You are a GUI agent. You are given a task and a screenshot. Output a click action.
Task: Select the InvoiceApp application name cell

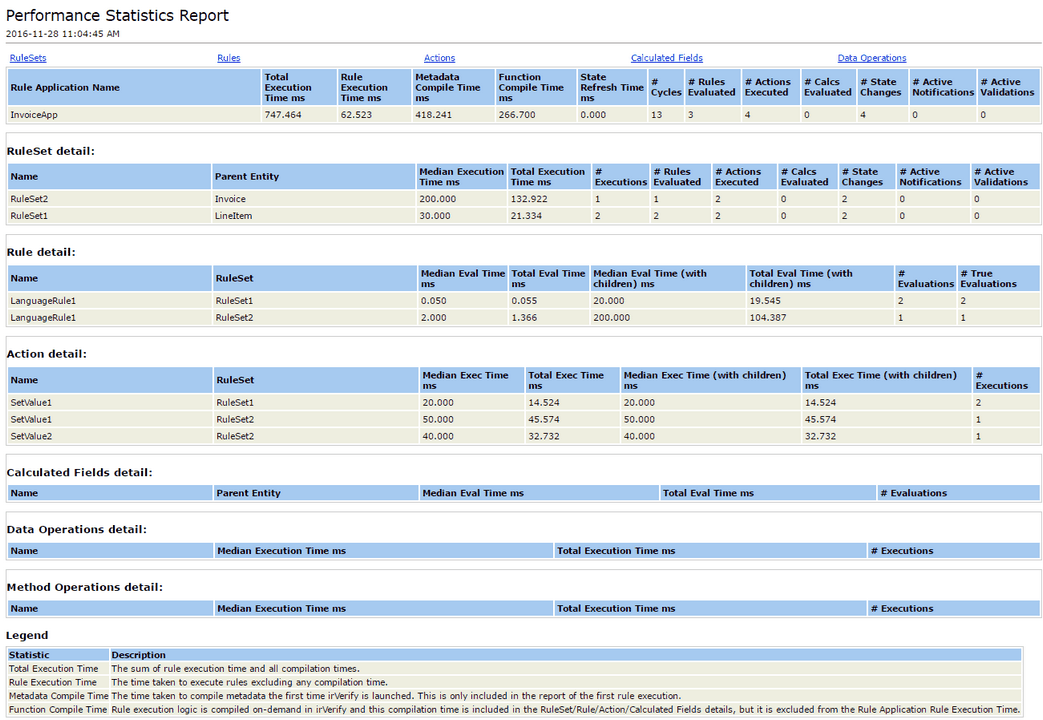(x=32, y=115)
